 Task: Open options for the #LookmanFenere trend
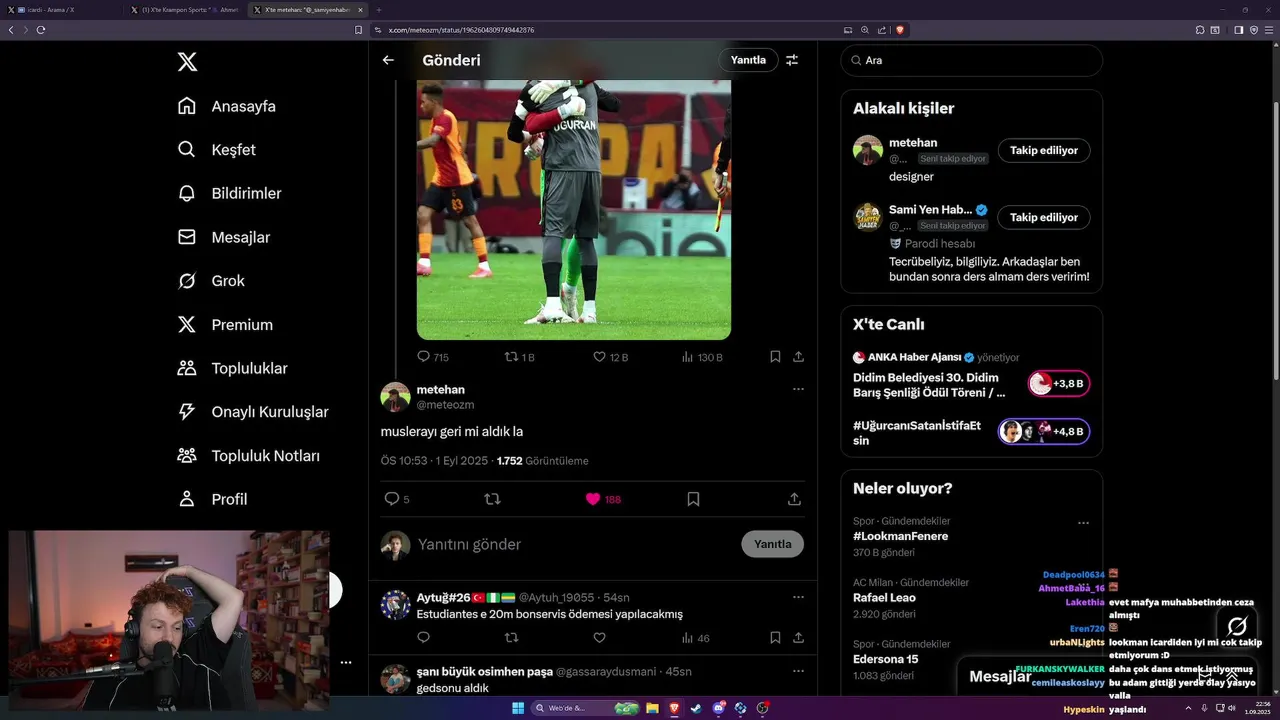1083,523
